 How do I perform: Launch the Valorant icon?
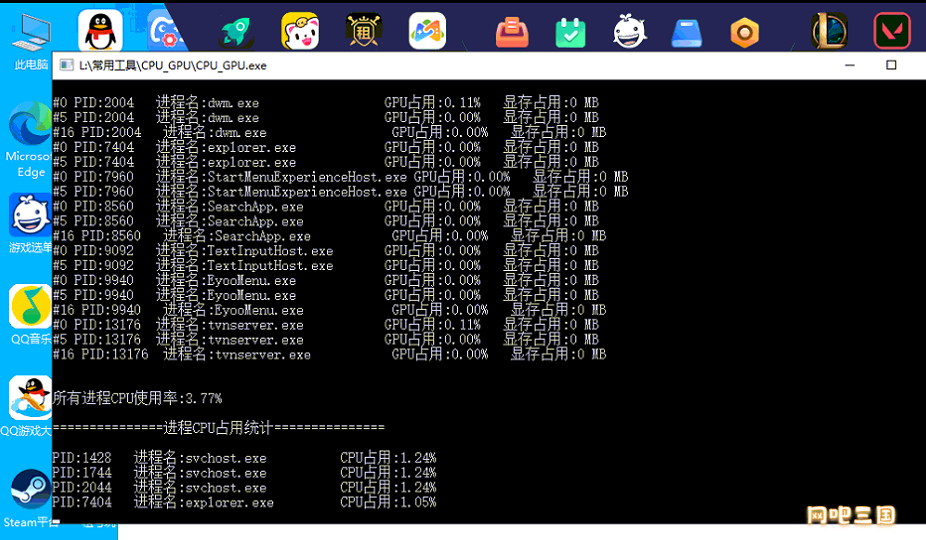tap(892, 31)
